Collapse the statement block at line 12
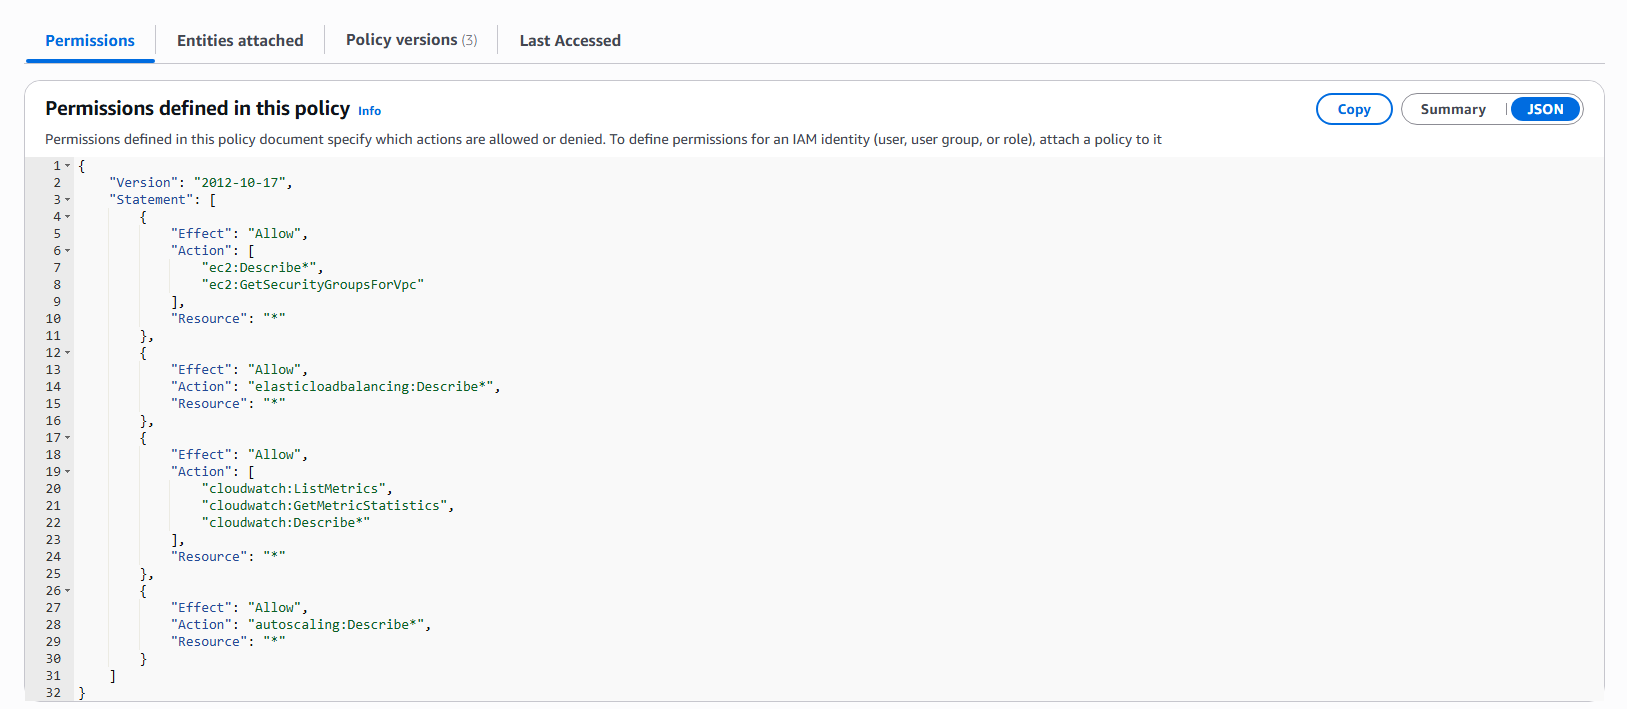Viewport: 1627px width, 709px height. click(67, 352)
